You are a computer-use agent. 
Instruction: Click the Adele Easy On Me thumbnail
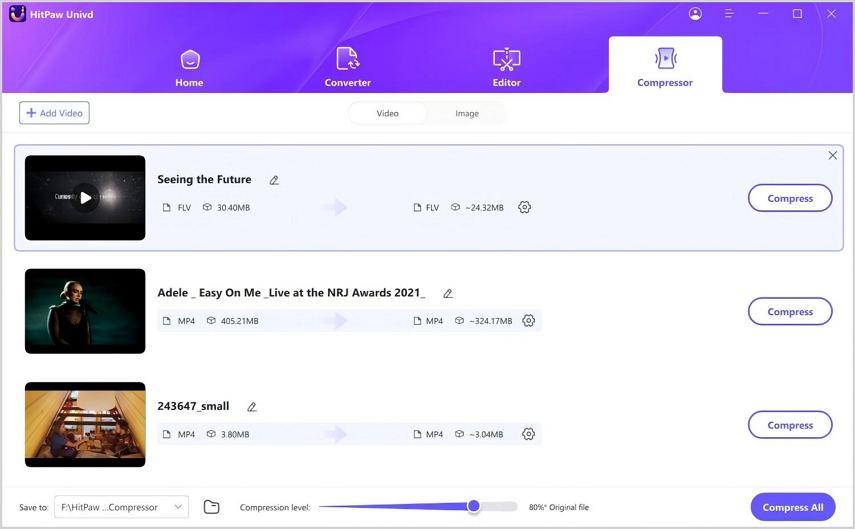pyautogui.click(x=85, y=311)
